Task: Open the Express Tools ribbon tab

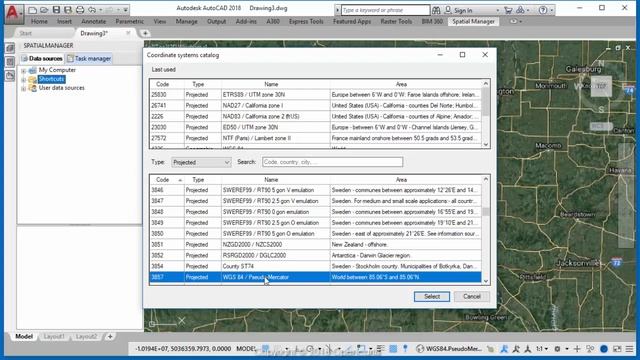Action: (306, 22)
